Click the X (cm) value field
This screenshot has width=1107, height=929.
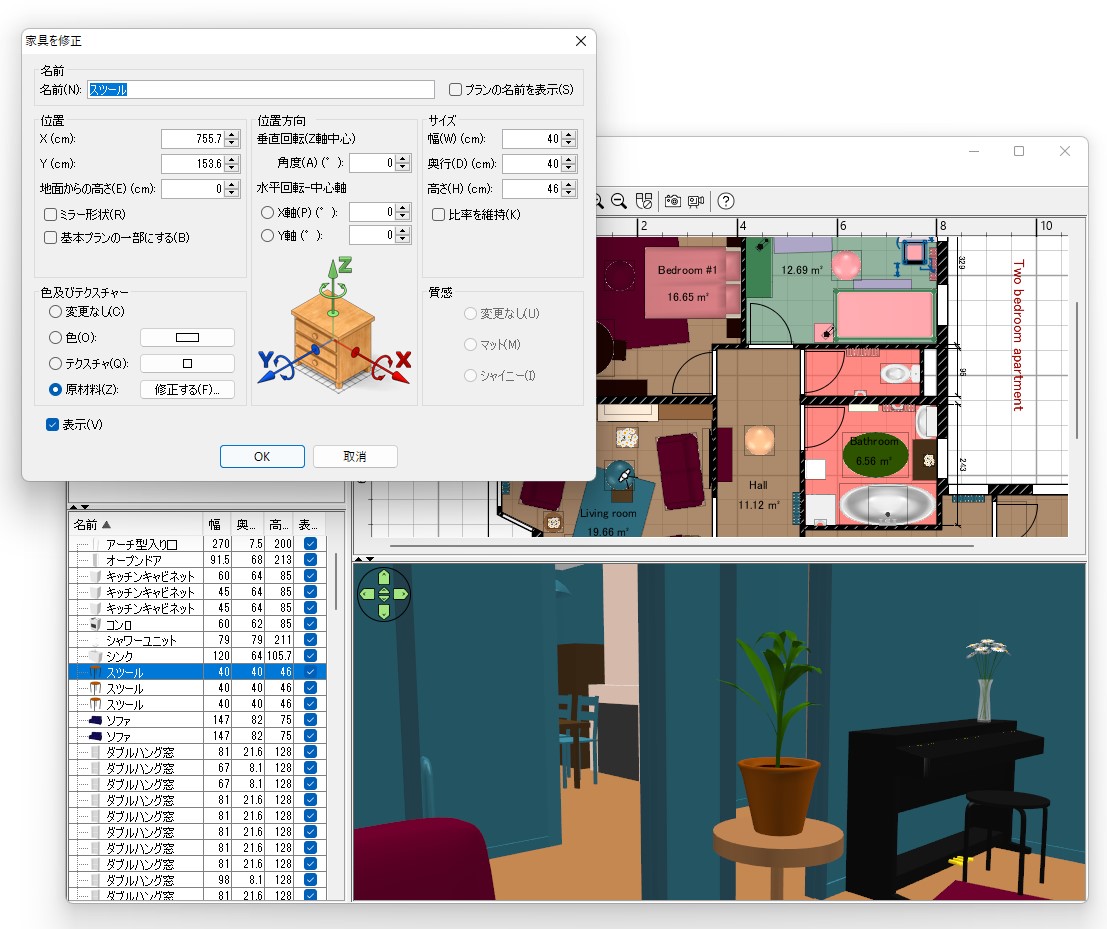[x=192, y=139]
